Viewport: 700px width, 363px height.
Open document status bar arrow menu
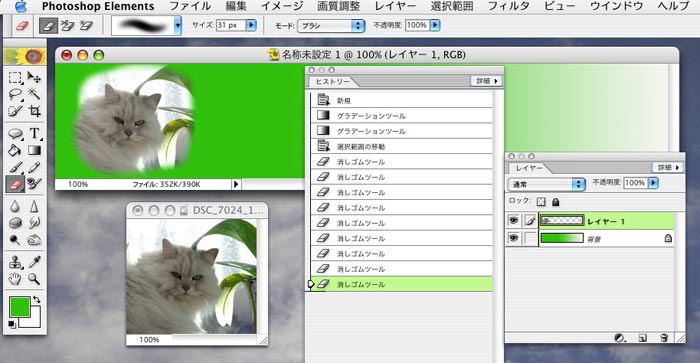(236, 184)
